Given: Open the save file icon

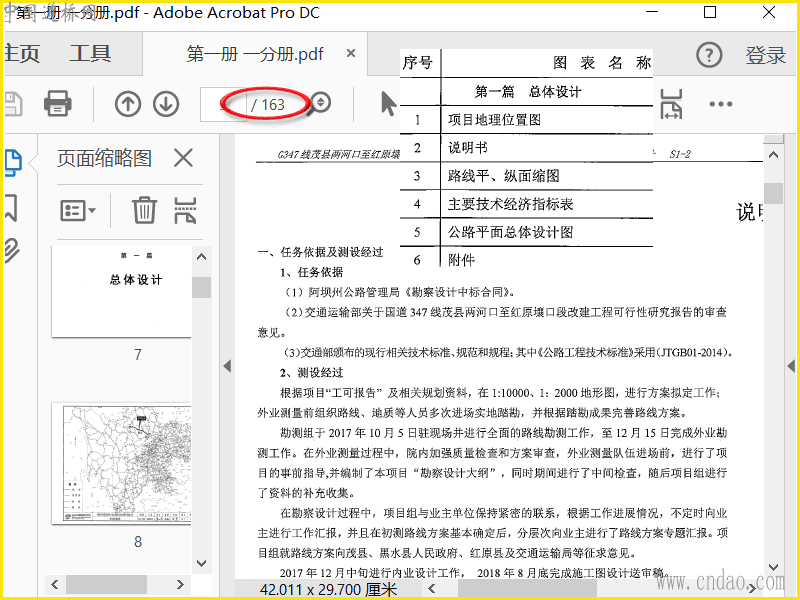Looking at the screenshot, I should [x=13, y=104].
